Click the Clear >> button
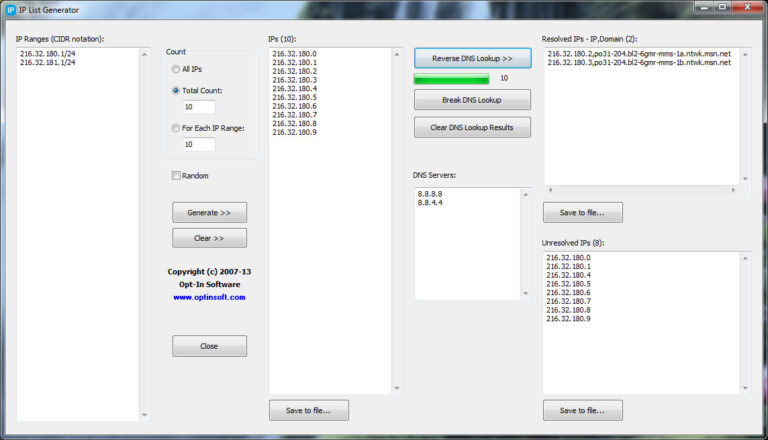This screenshot has width=768, height=440. click(209, 238)
